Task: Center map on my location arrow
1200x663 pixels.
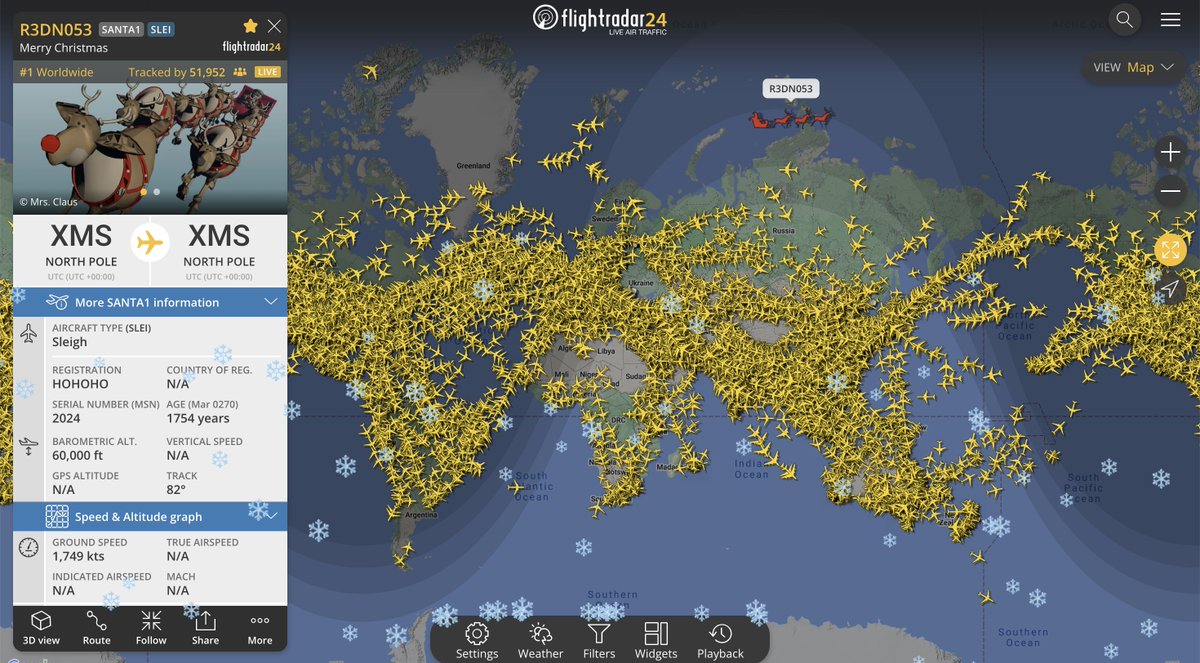Action: click(1170, 289)
